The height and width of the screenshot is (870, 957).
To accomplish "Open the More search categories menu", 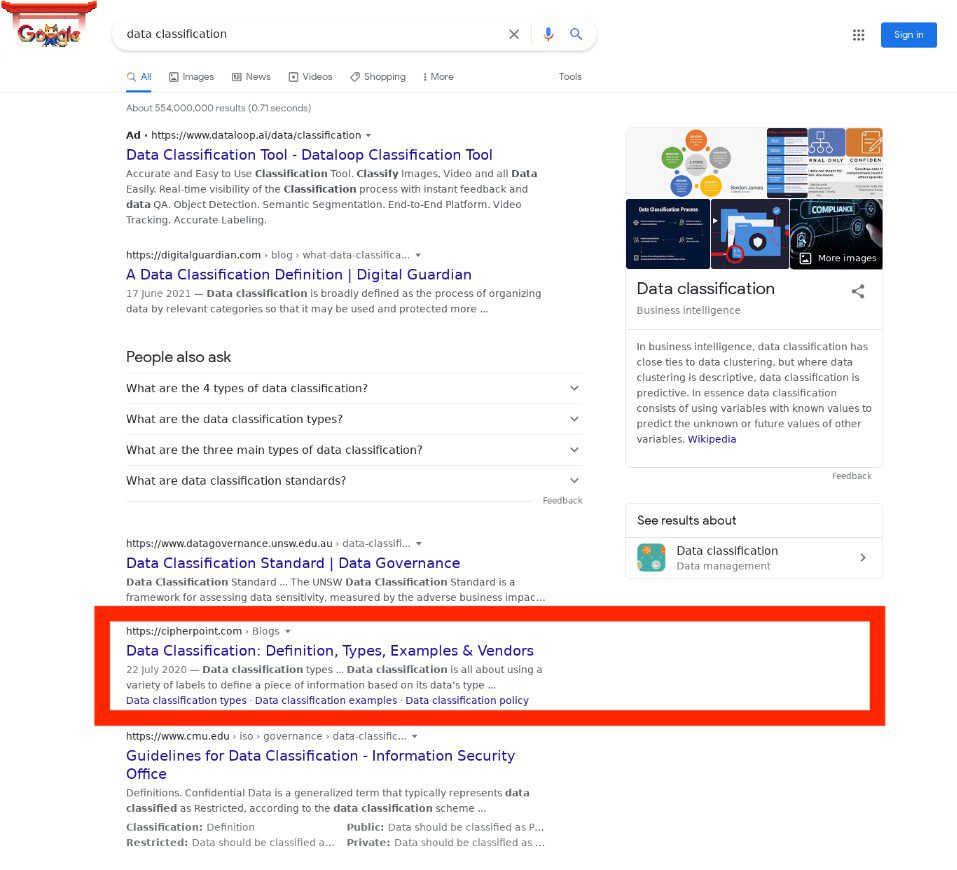I will [x=438, y=77].
